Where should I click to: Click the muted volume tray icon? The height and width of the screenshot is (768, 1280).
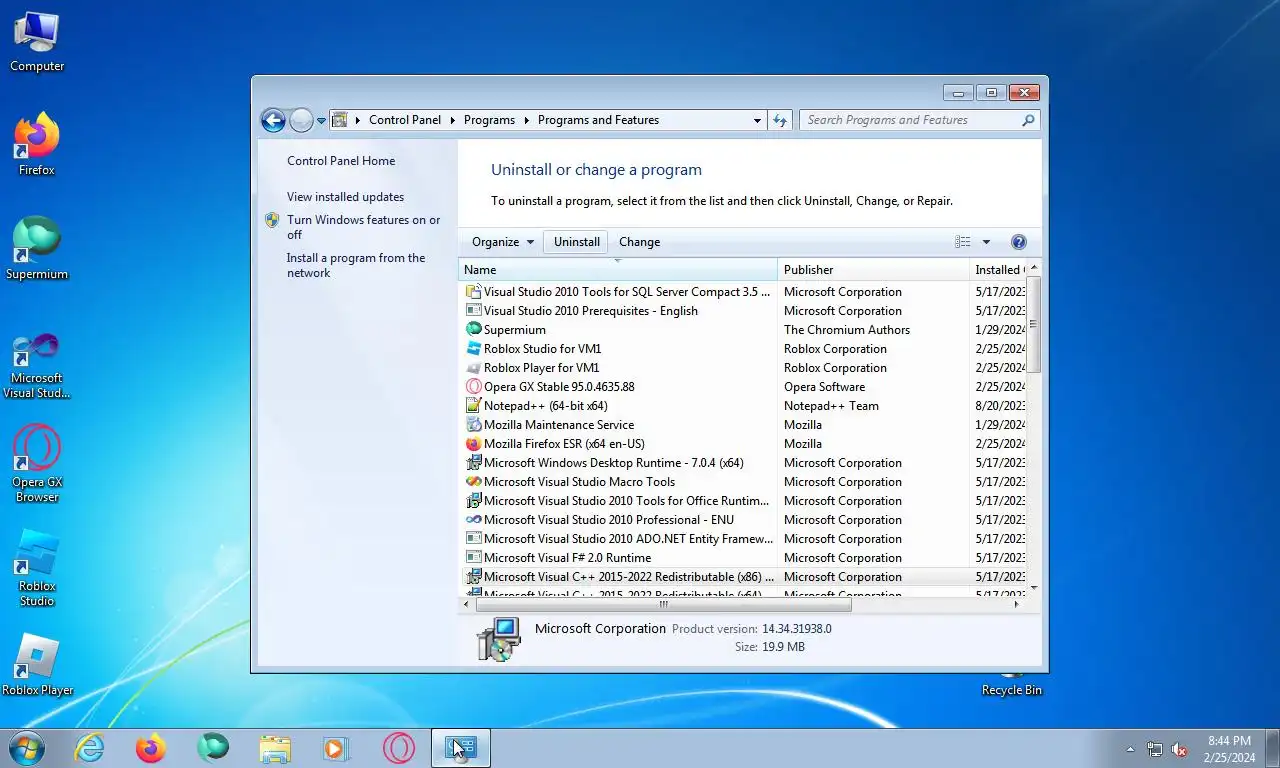(x=1179, y=749)
